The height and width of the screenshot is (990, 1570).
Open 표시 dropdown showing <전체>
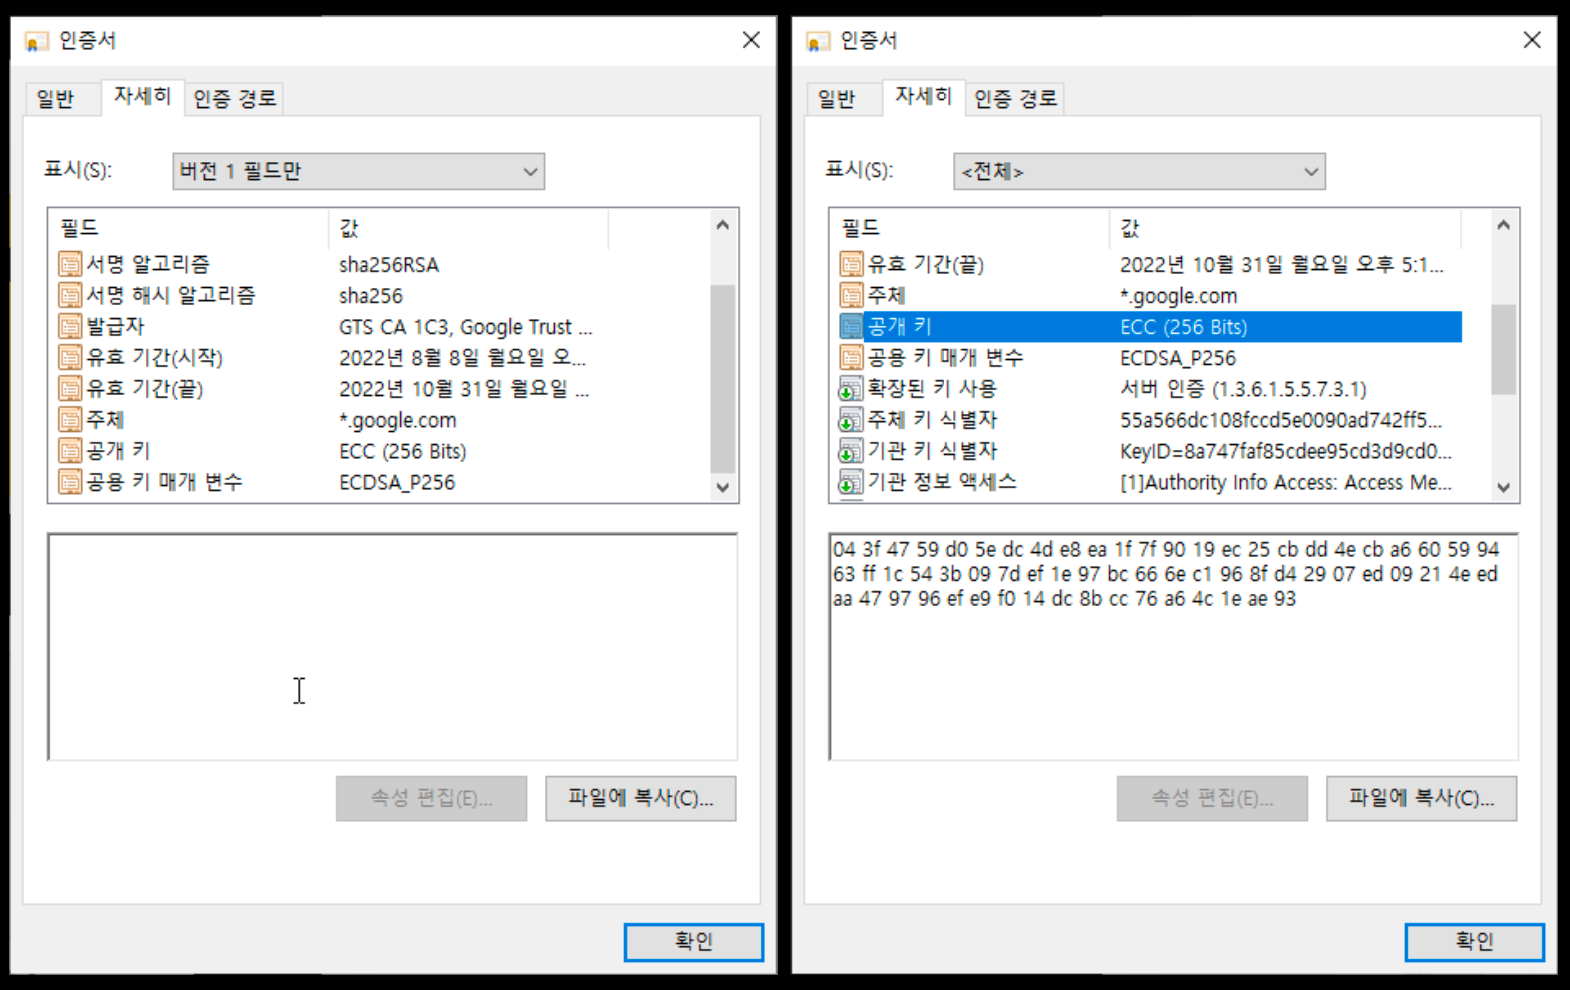1139,171
